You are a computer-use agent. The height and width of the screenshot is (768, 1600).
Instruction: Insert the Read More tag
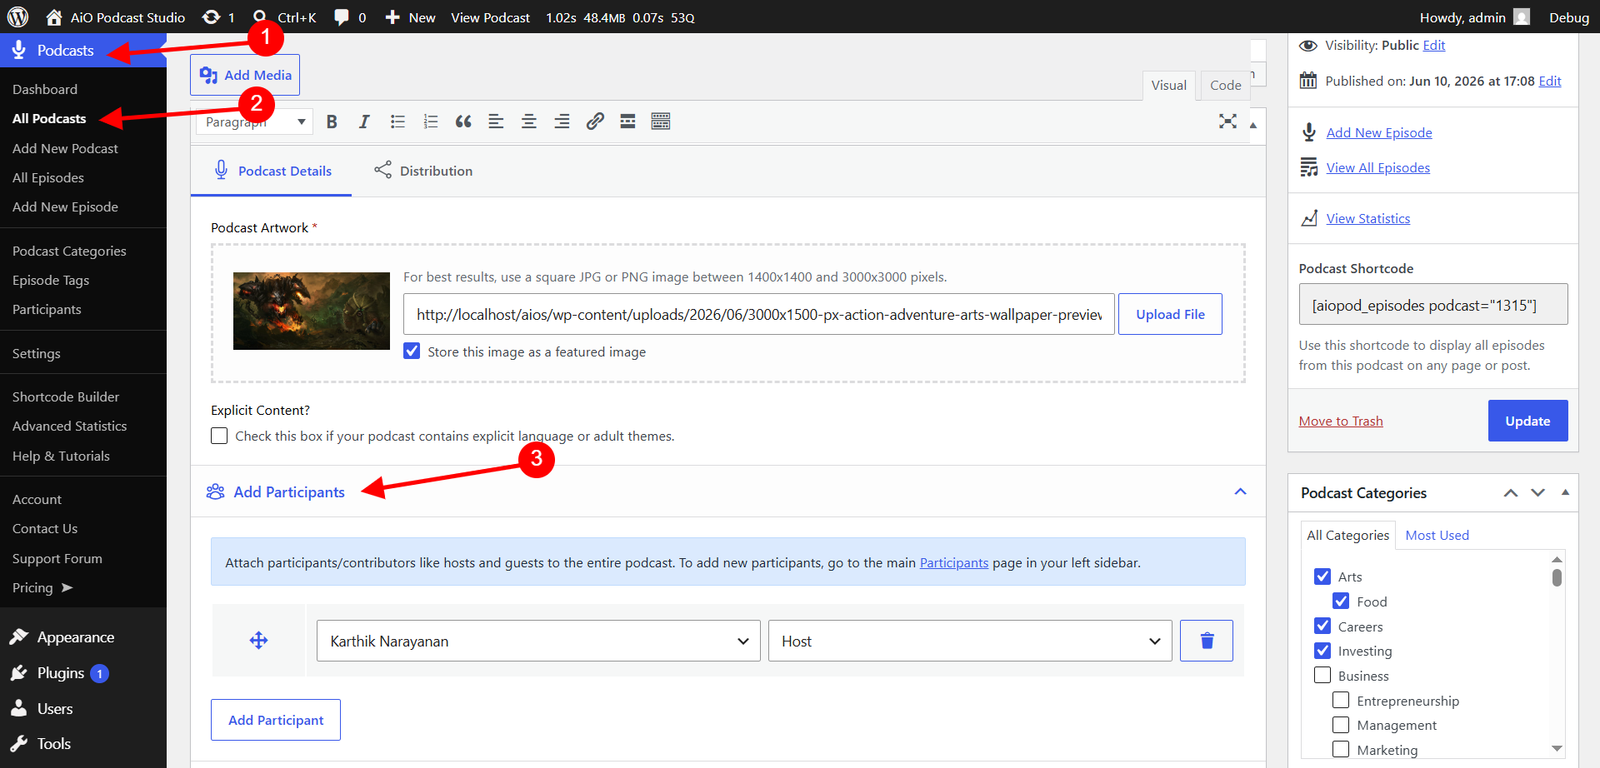point(628,122)
